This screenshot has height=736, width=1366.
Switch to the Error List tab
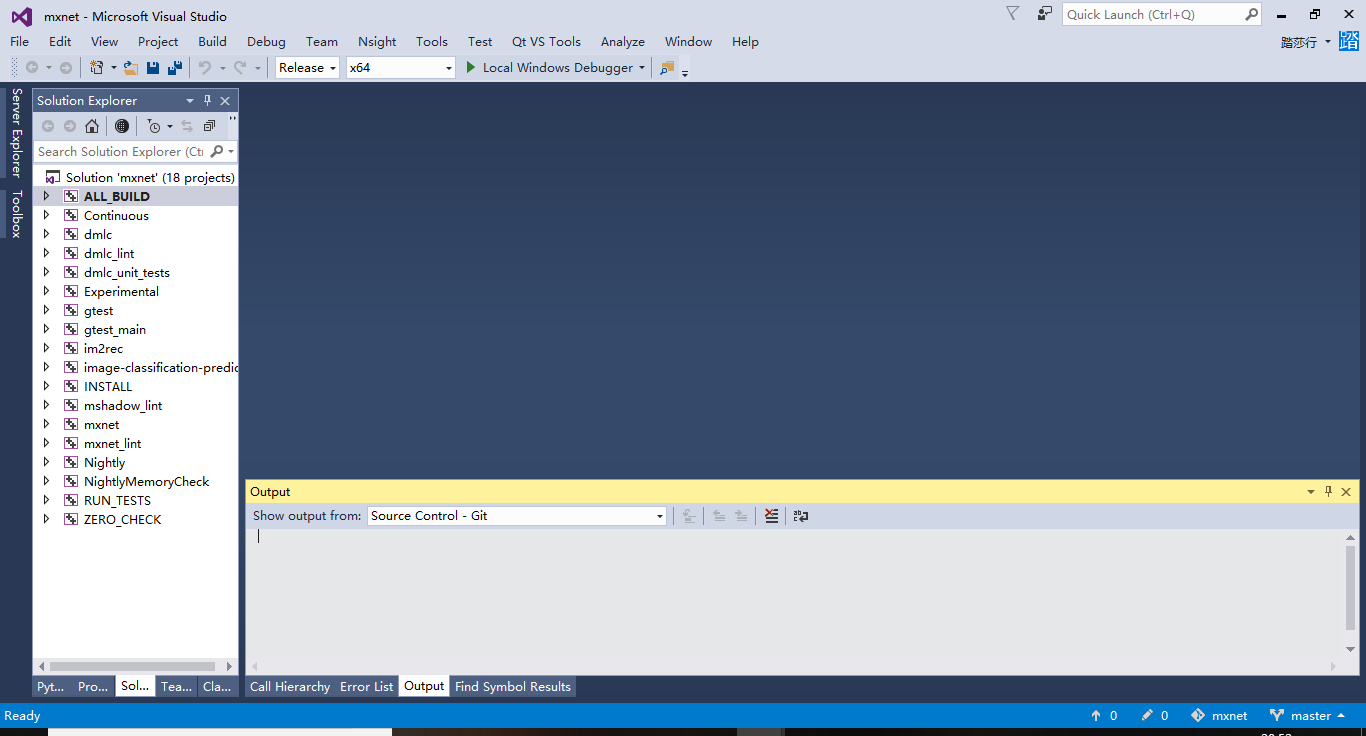coord(367,686)
